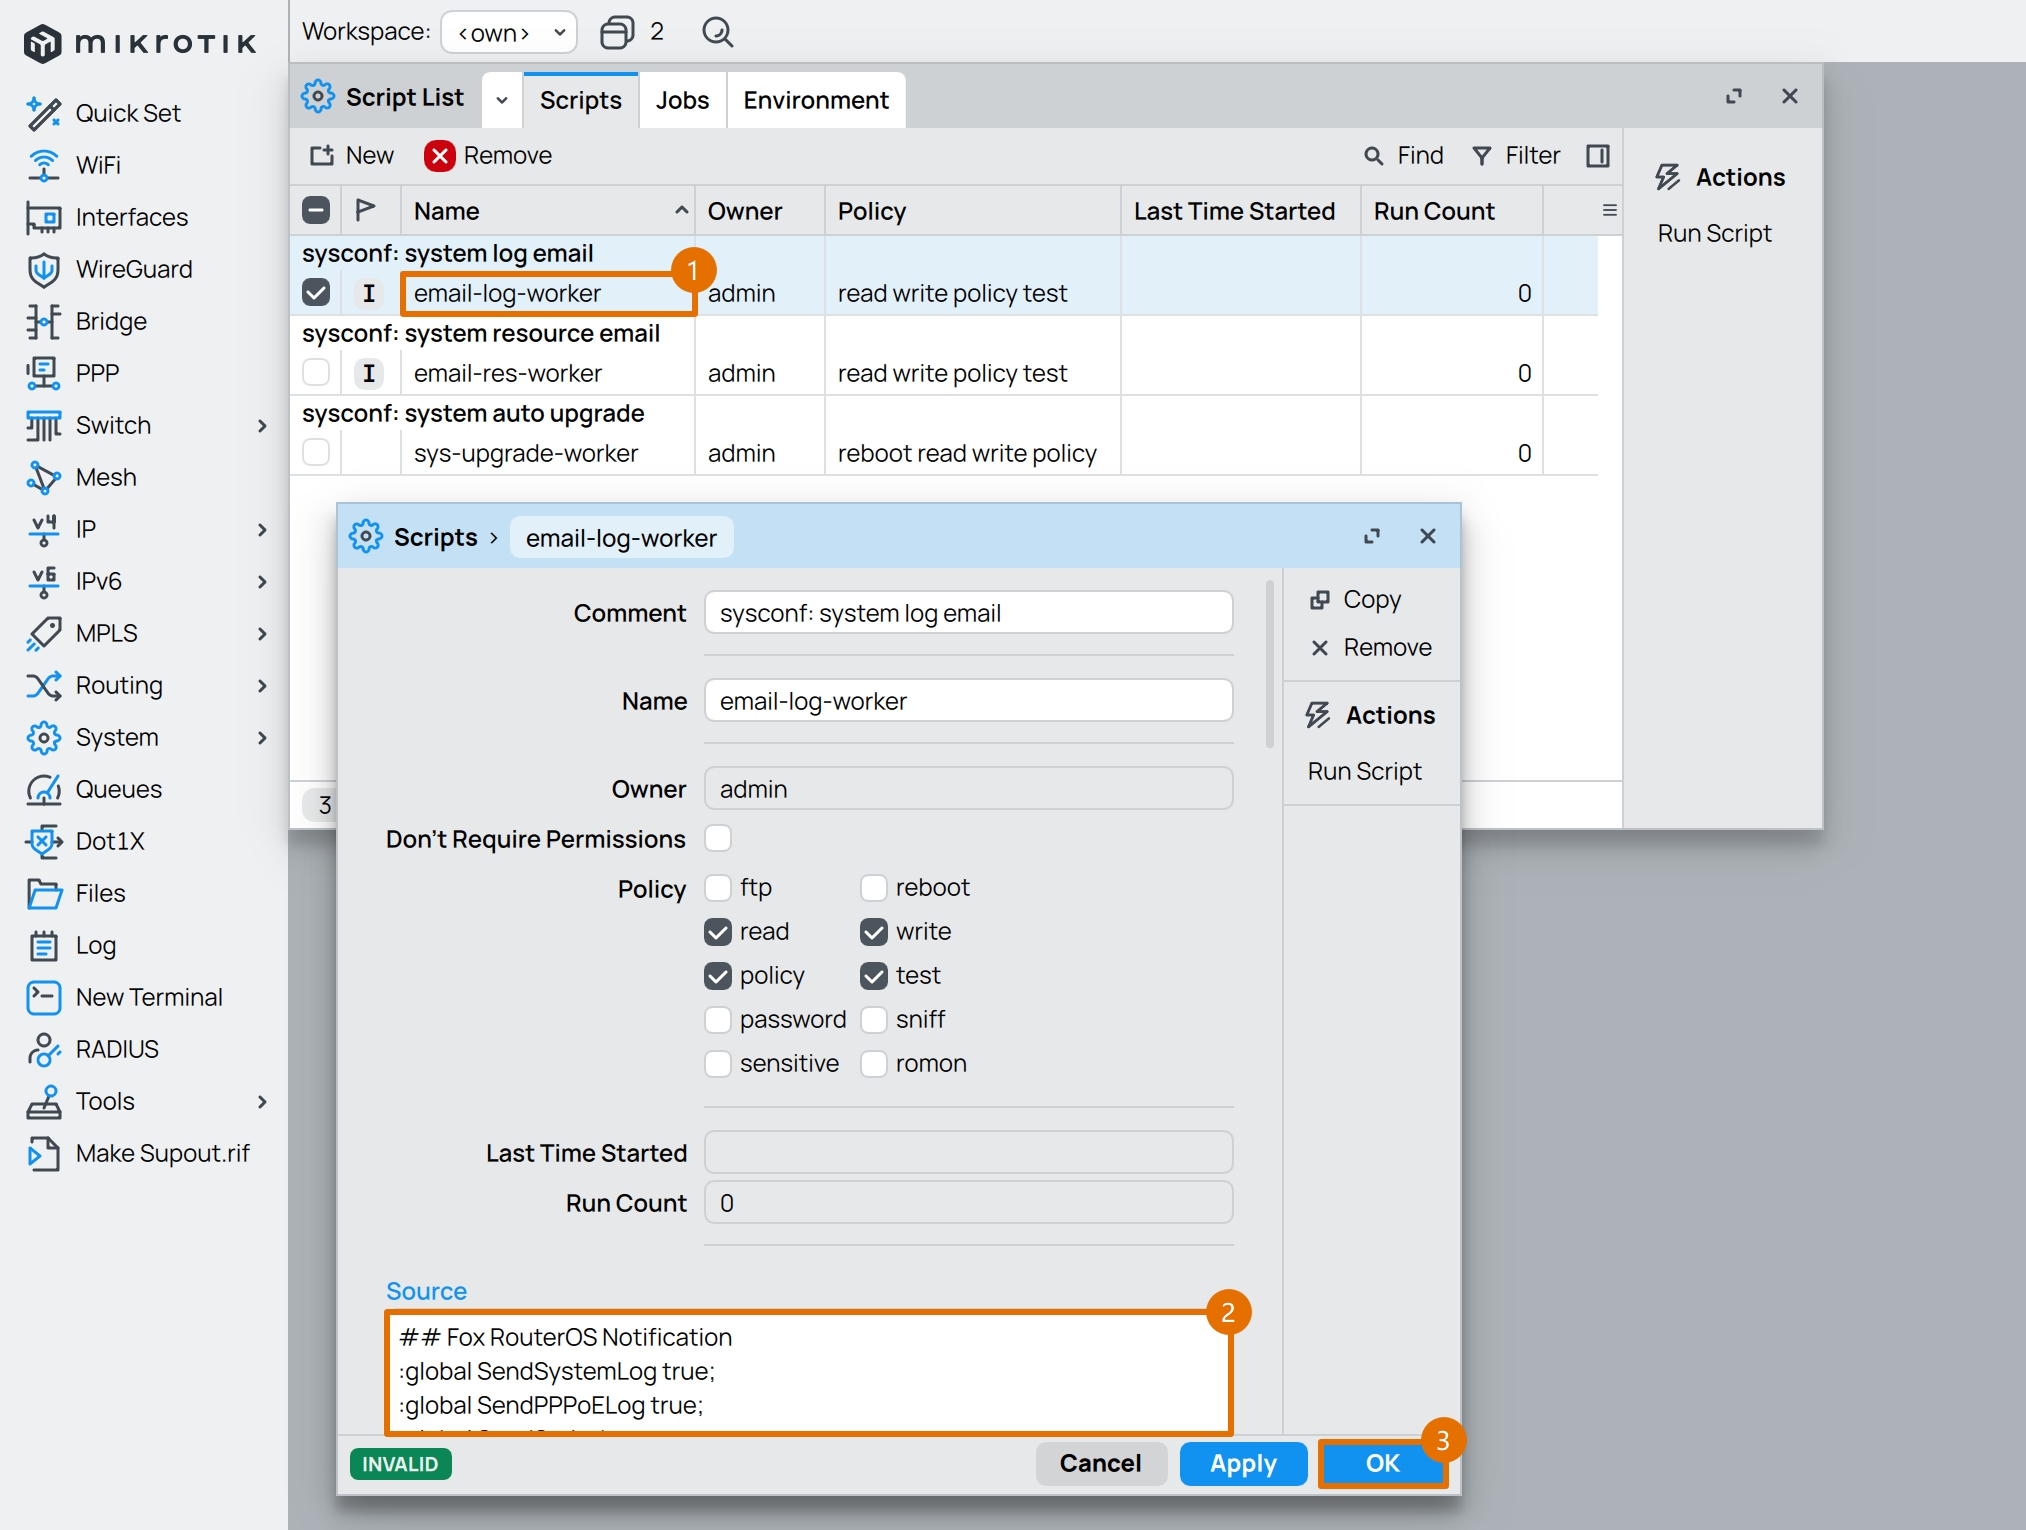Open the WiFi menu icon
Screen dimensions: 2026x1530
point(43,165)
